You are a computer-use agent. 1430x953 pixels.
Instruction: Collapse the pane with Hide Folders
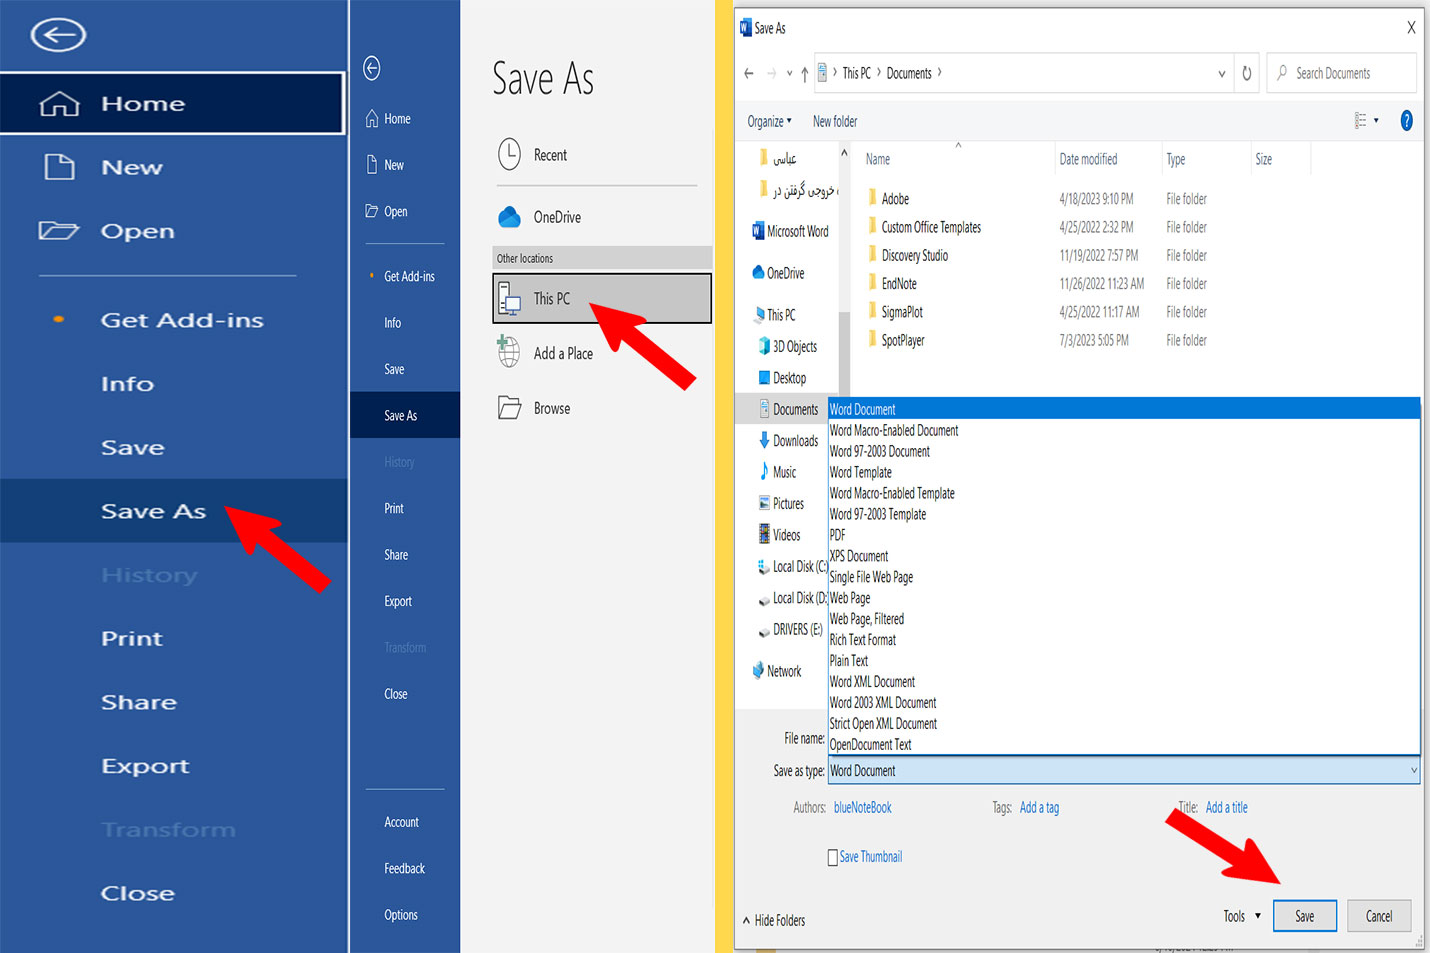(774, 920)
